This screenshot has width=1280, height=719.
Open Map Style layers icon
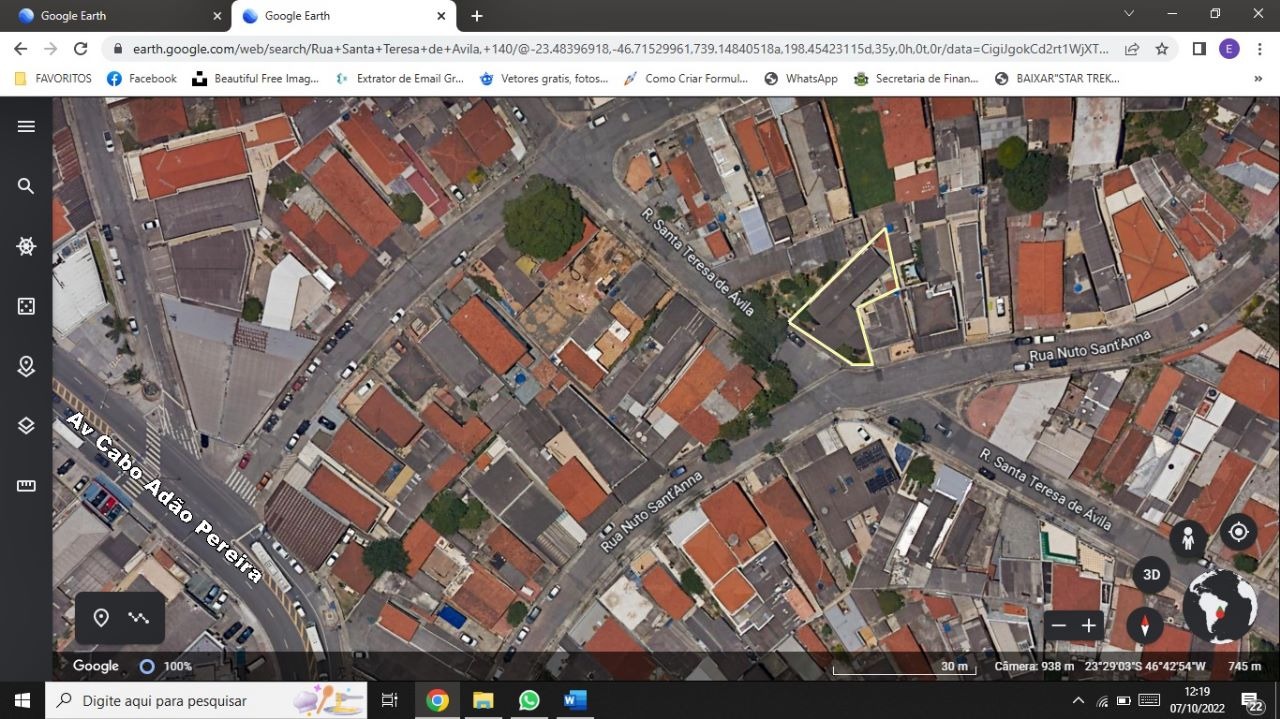[27, 426]
